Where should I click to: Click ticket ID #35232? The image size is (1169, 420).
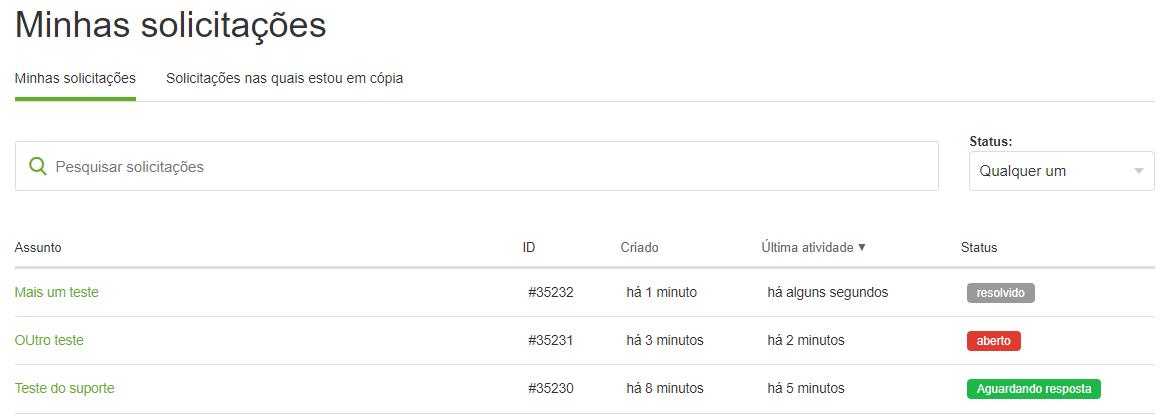pyautogui.click(x=551, y=292)
